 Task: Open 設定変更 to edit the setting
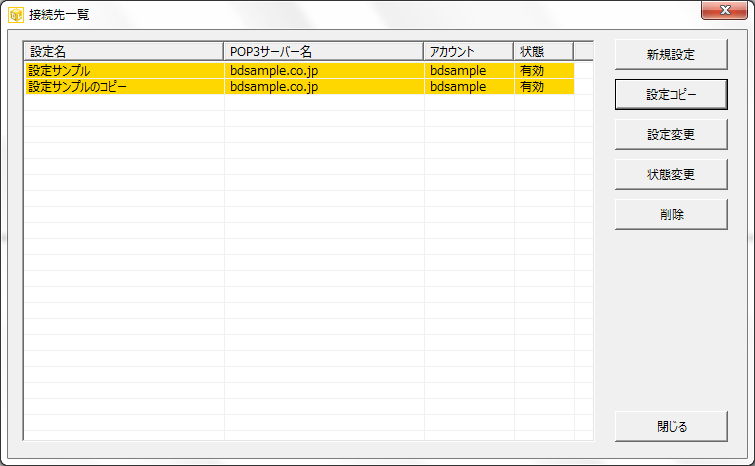click(670, 134)
